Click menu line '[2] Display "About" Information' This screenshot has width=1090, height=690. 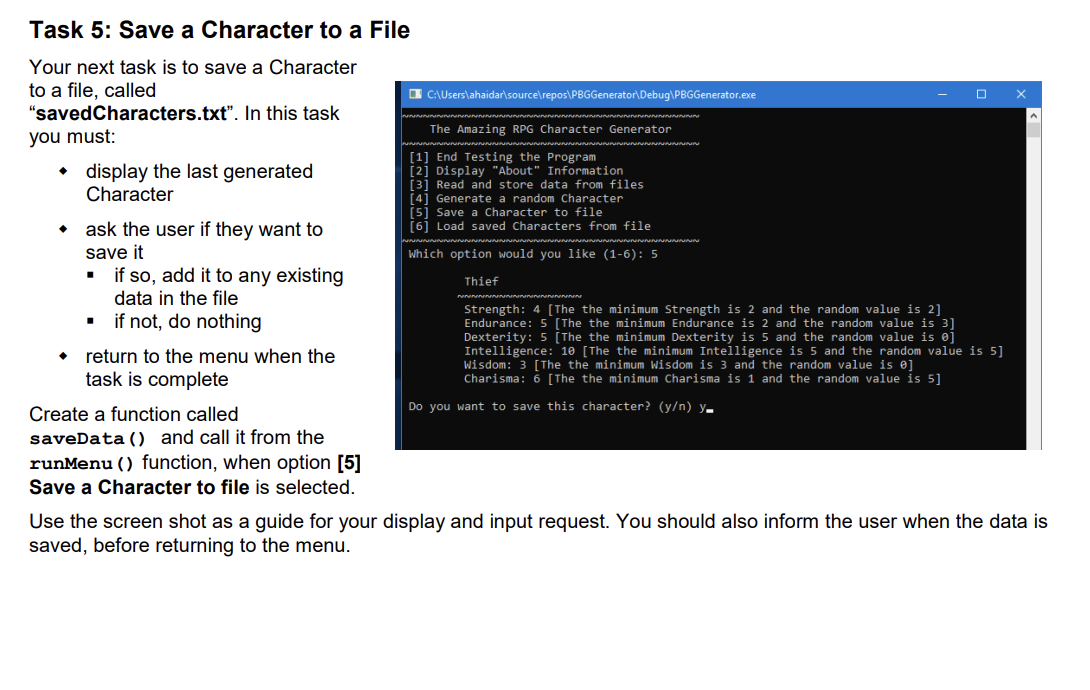click(x=516, y=171)
